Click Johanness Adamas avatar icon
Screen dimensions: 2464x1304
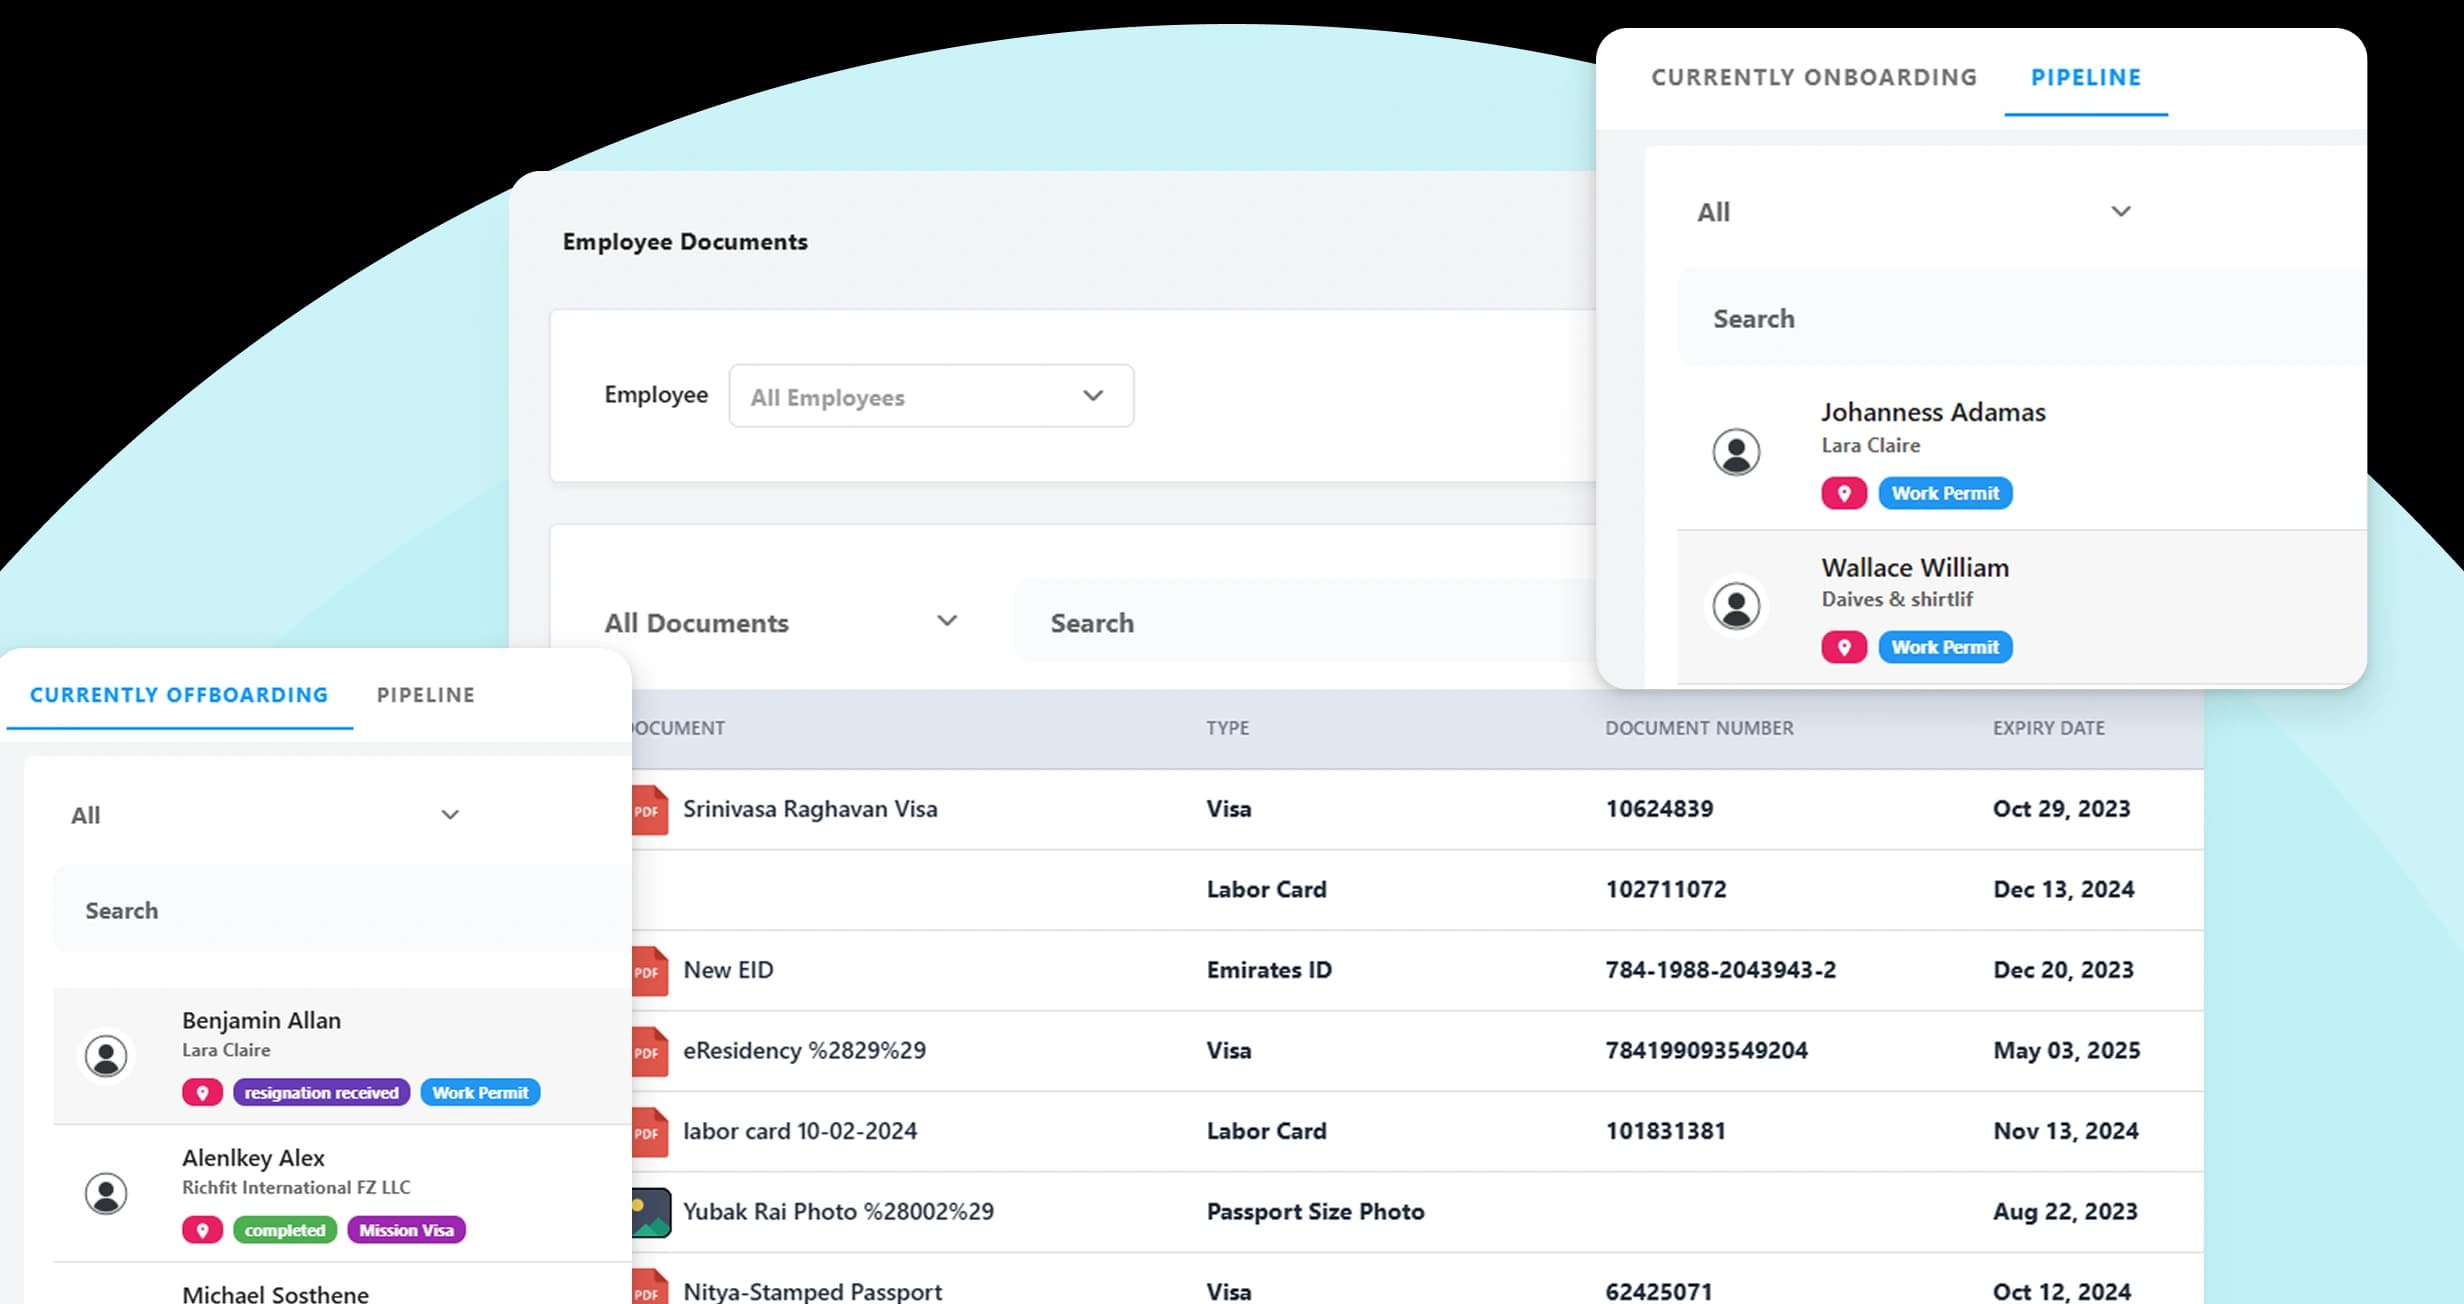tap(1736, 452)
